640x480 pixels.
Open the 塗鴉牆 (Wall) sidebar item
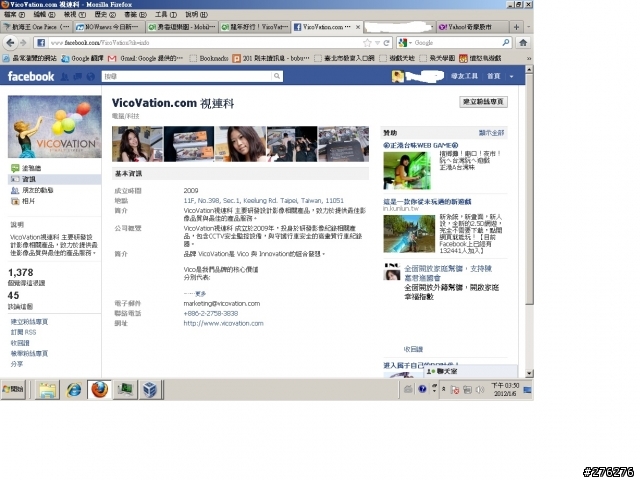click(x=31, y=168)
